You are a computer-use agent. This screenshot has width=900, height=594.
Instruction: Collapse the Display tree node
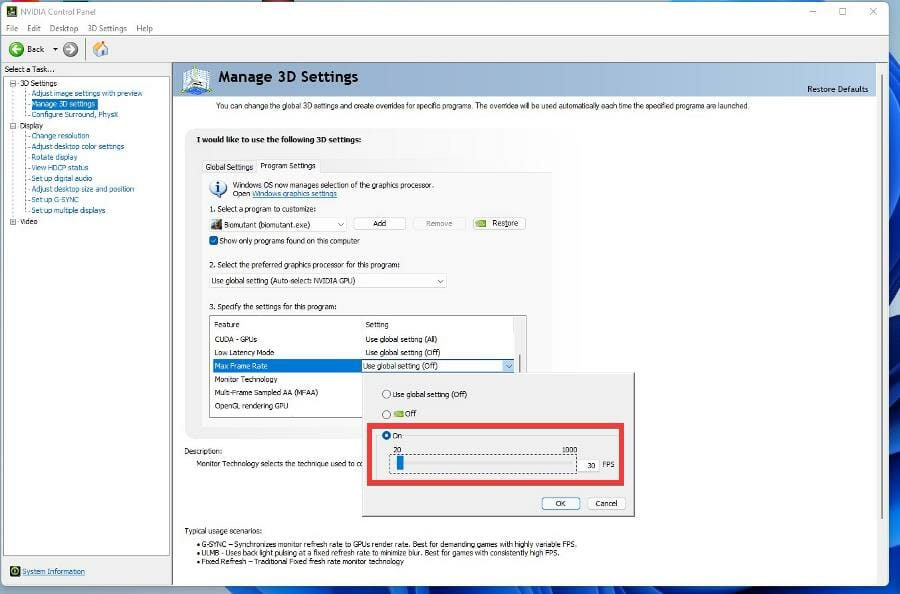tap(13, 126)
